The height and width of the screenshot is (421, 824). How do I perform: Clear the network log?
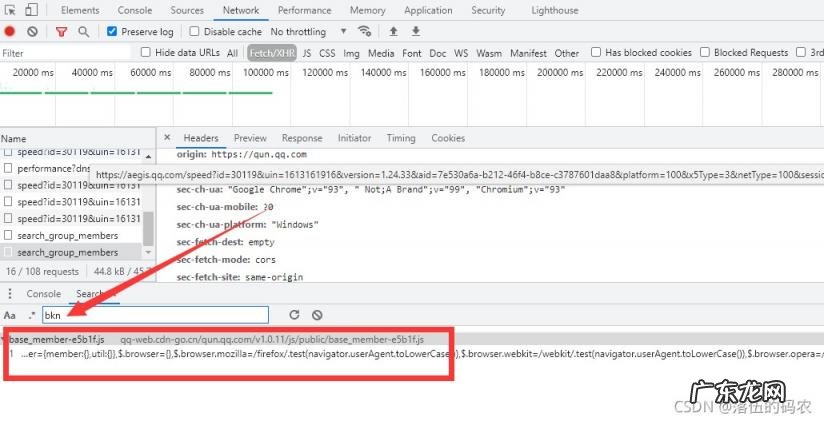click(32, 32)
